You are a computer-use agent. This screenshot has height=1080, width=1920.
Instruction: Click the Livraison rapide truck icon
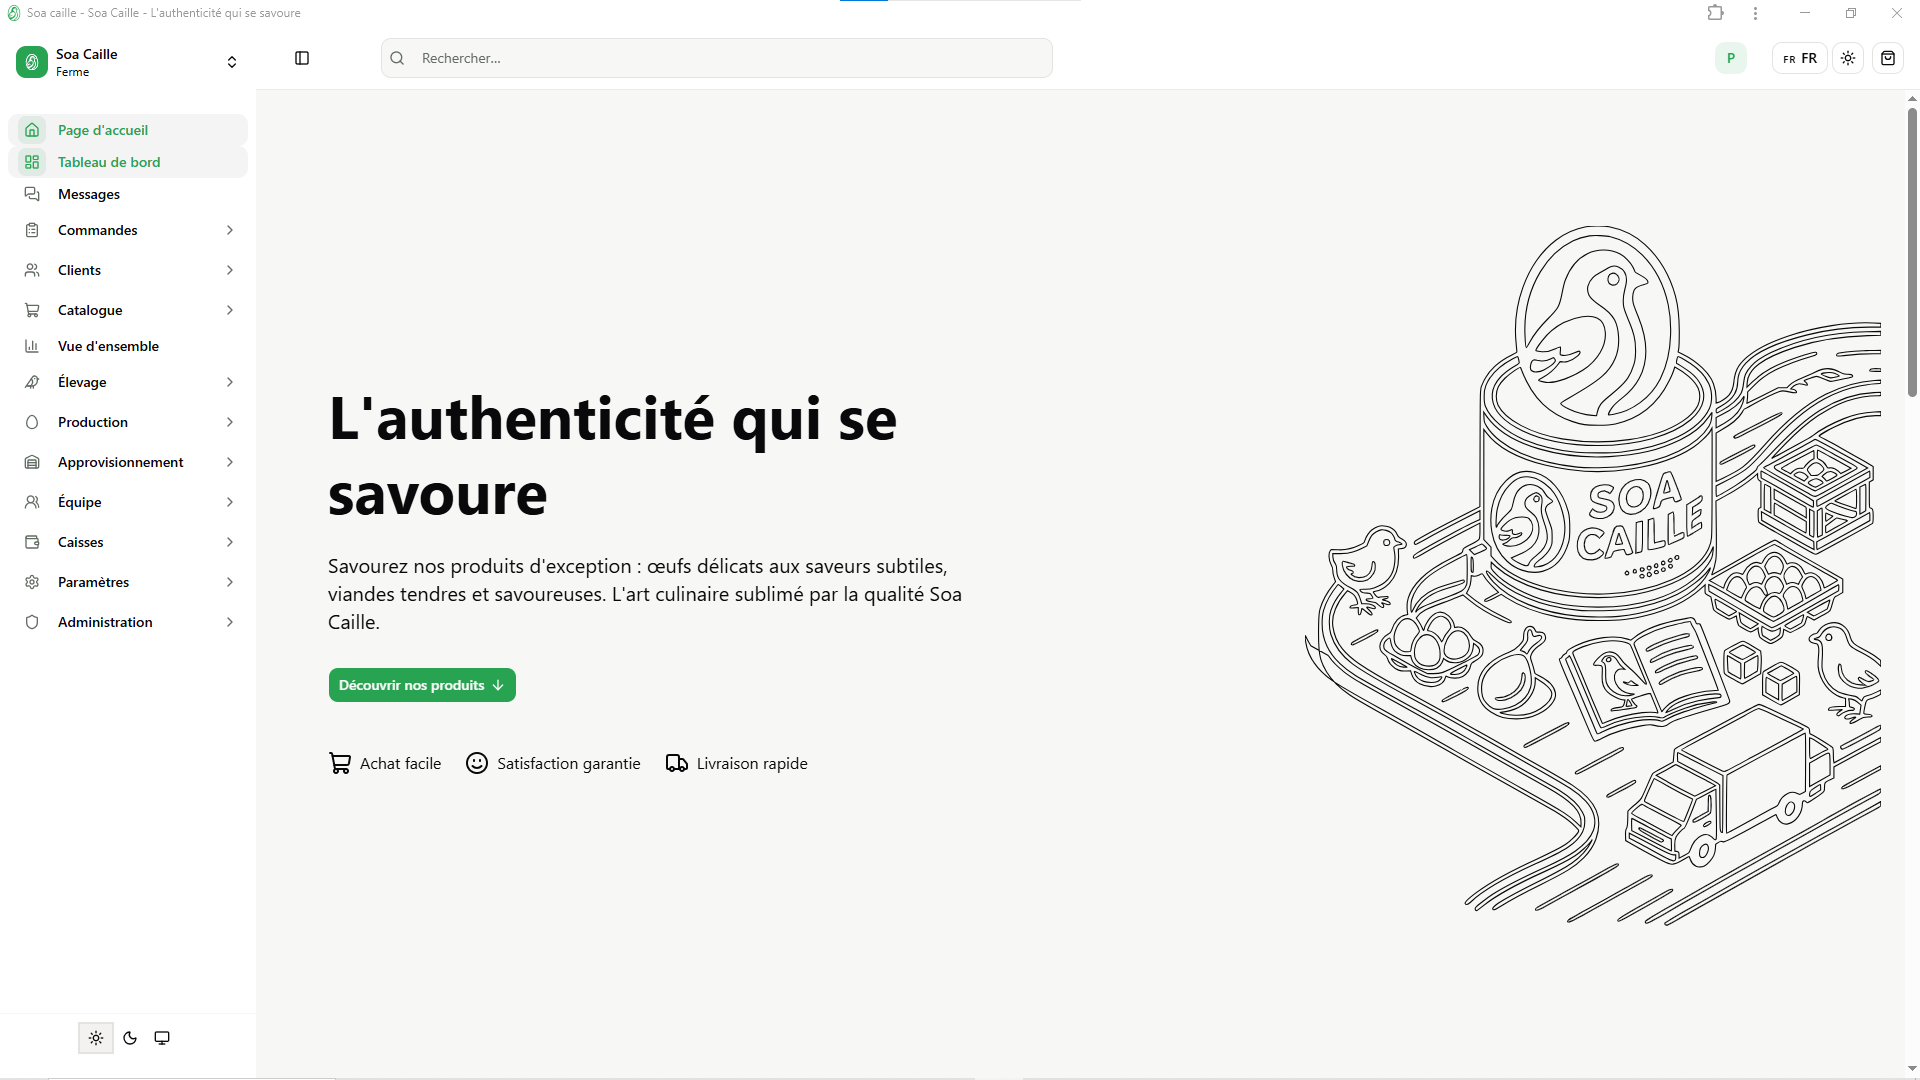click(677, 763)
